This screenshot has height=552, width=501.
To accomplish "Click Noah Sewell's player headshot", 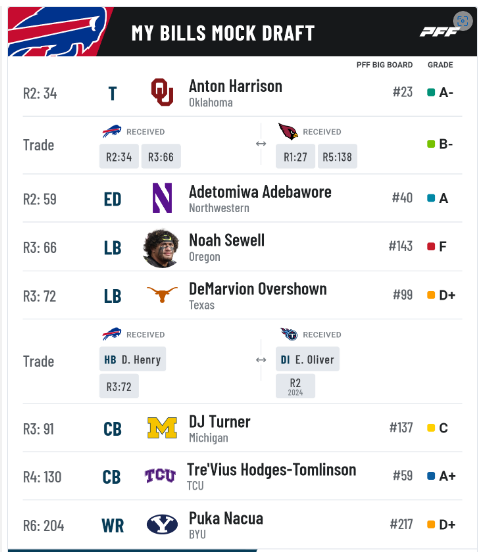I will pos(161,248).
